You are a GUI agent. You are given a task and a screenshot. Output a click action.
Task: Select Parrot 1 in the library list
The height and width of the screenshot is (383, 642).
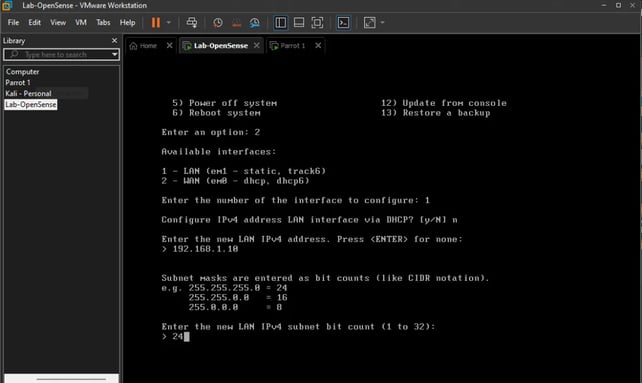pyautogui.click(x=18, y=83)
